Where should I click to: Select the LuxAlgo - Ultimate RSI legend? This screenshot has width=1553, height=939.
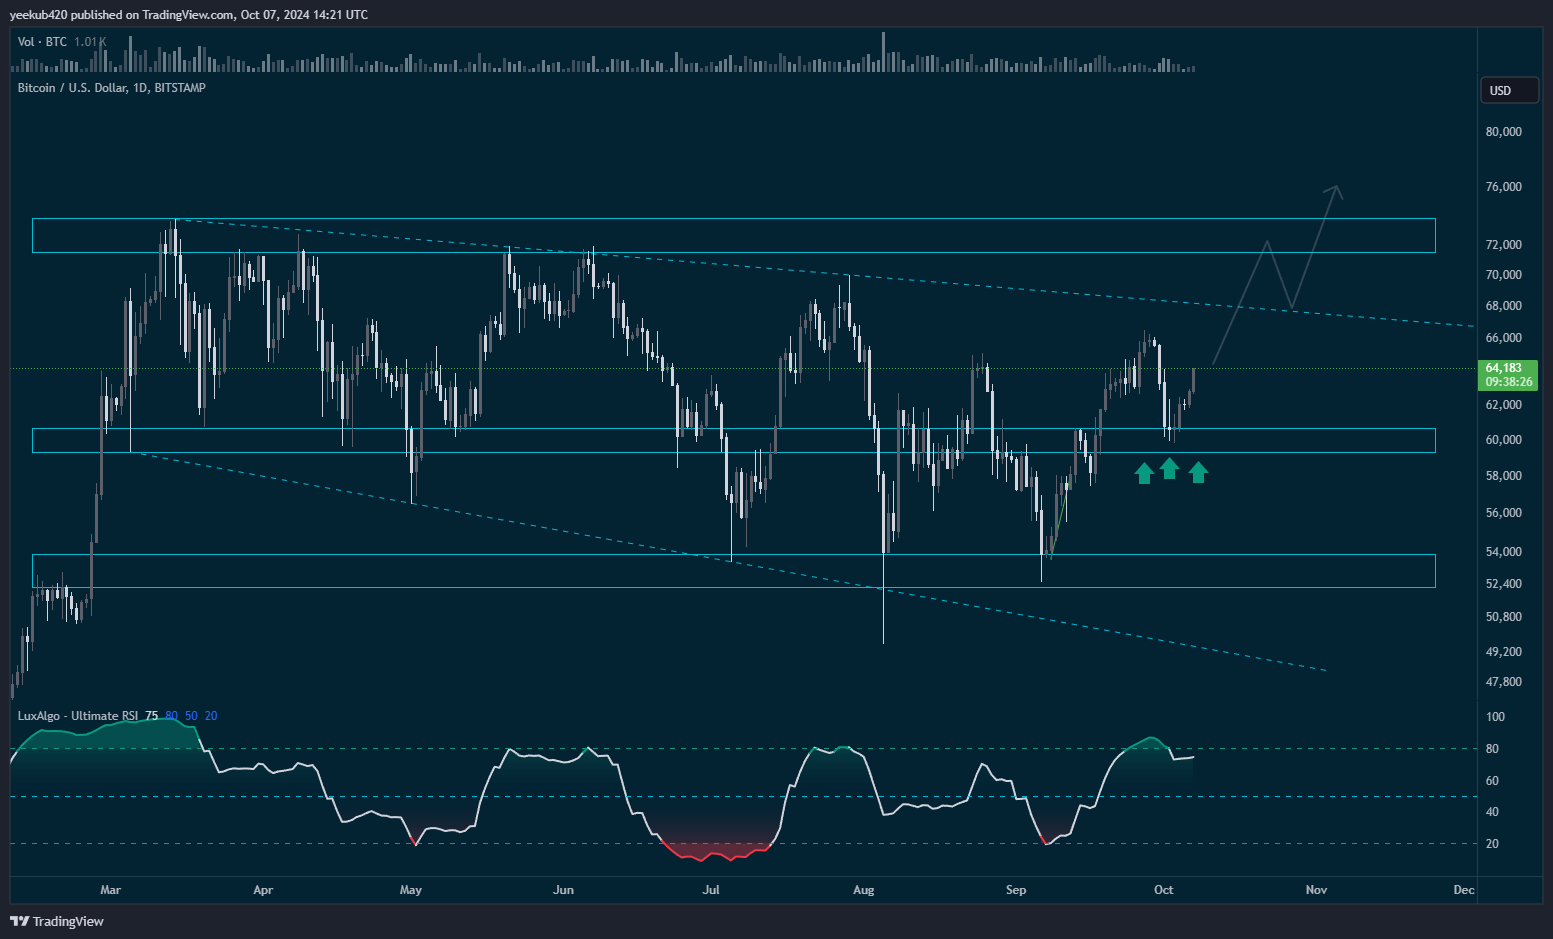(x=78, y=716)
